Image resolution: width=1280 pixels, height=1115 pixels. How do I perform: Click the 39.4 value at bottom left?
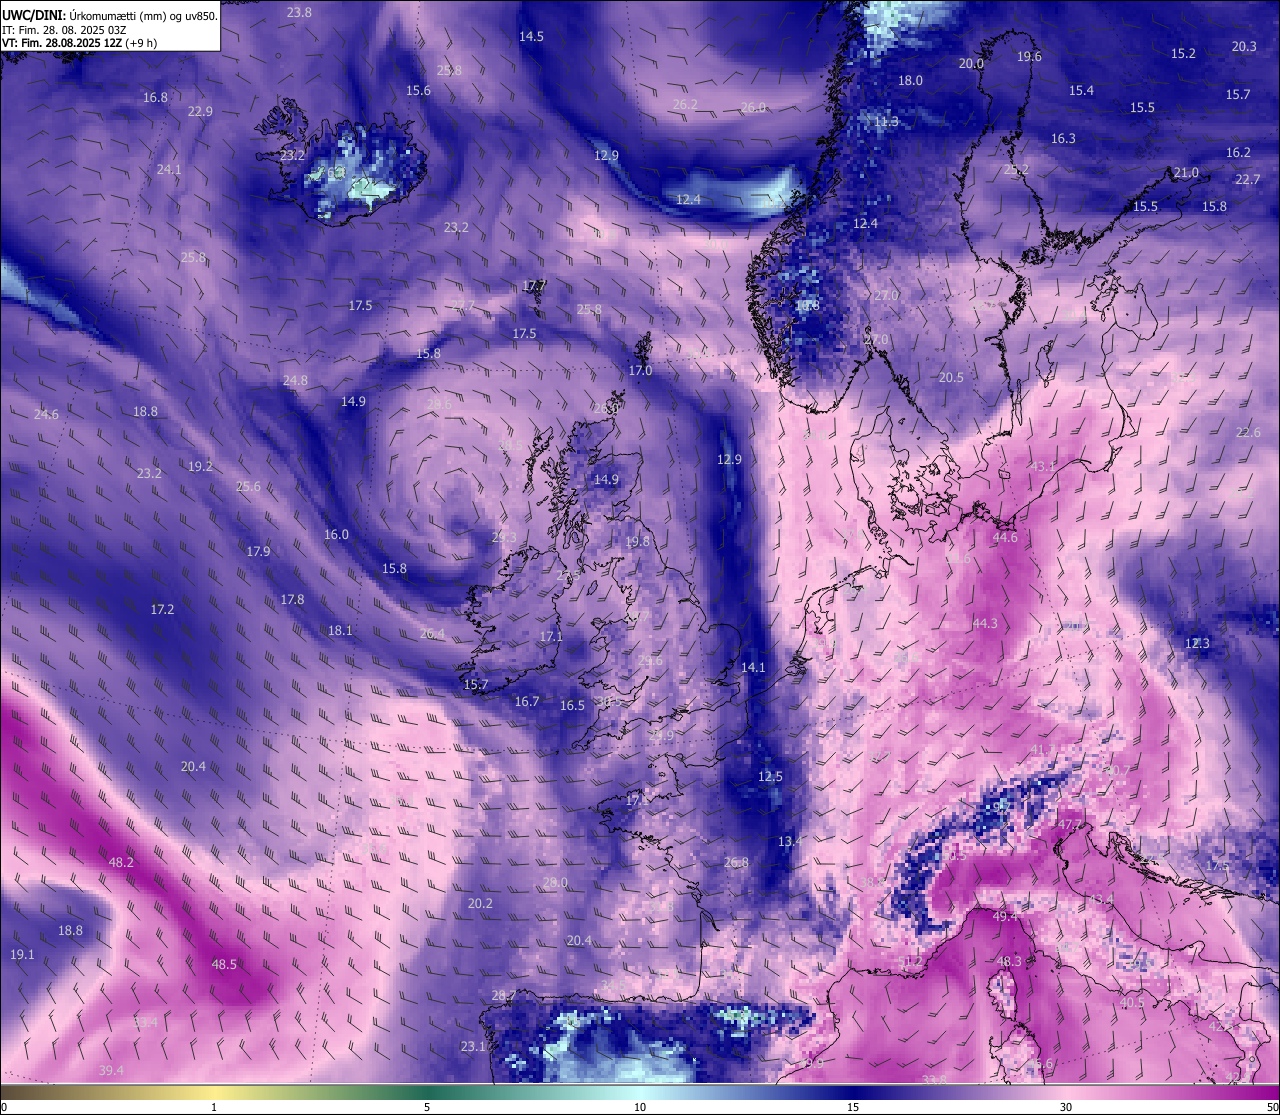[111, 1070]
